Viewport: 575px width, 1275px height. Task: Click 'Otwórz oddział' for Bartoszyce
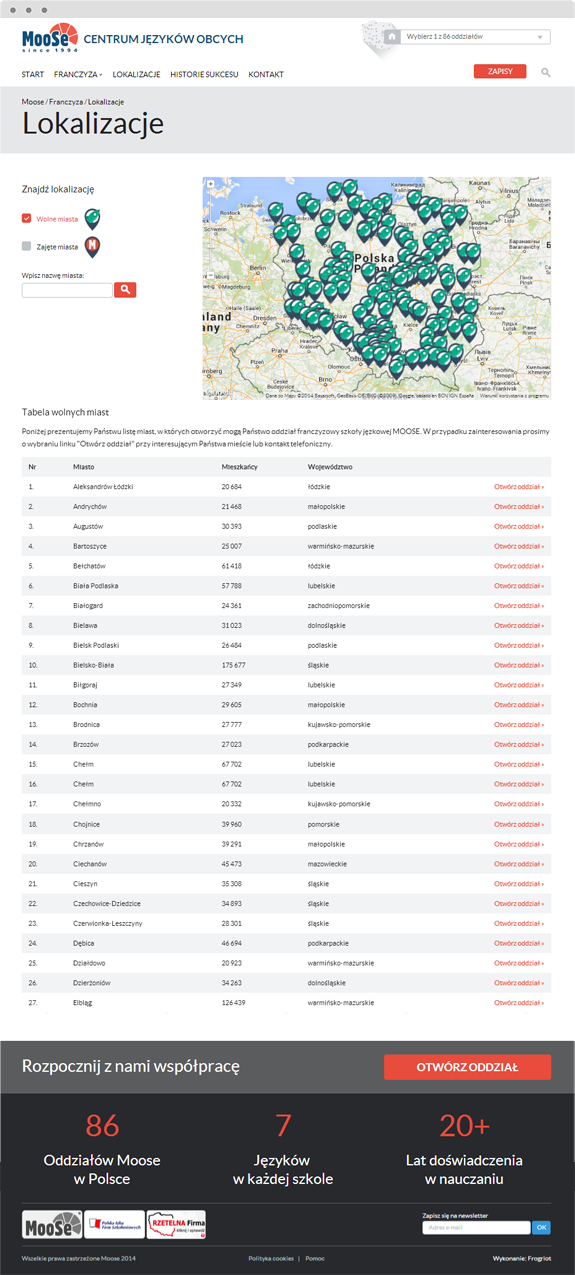coord(518,546)
